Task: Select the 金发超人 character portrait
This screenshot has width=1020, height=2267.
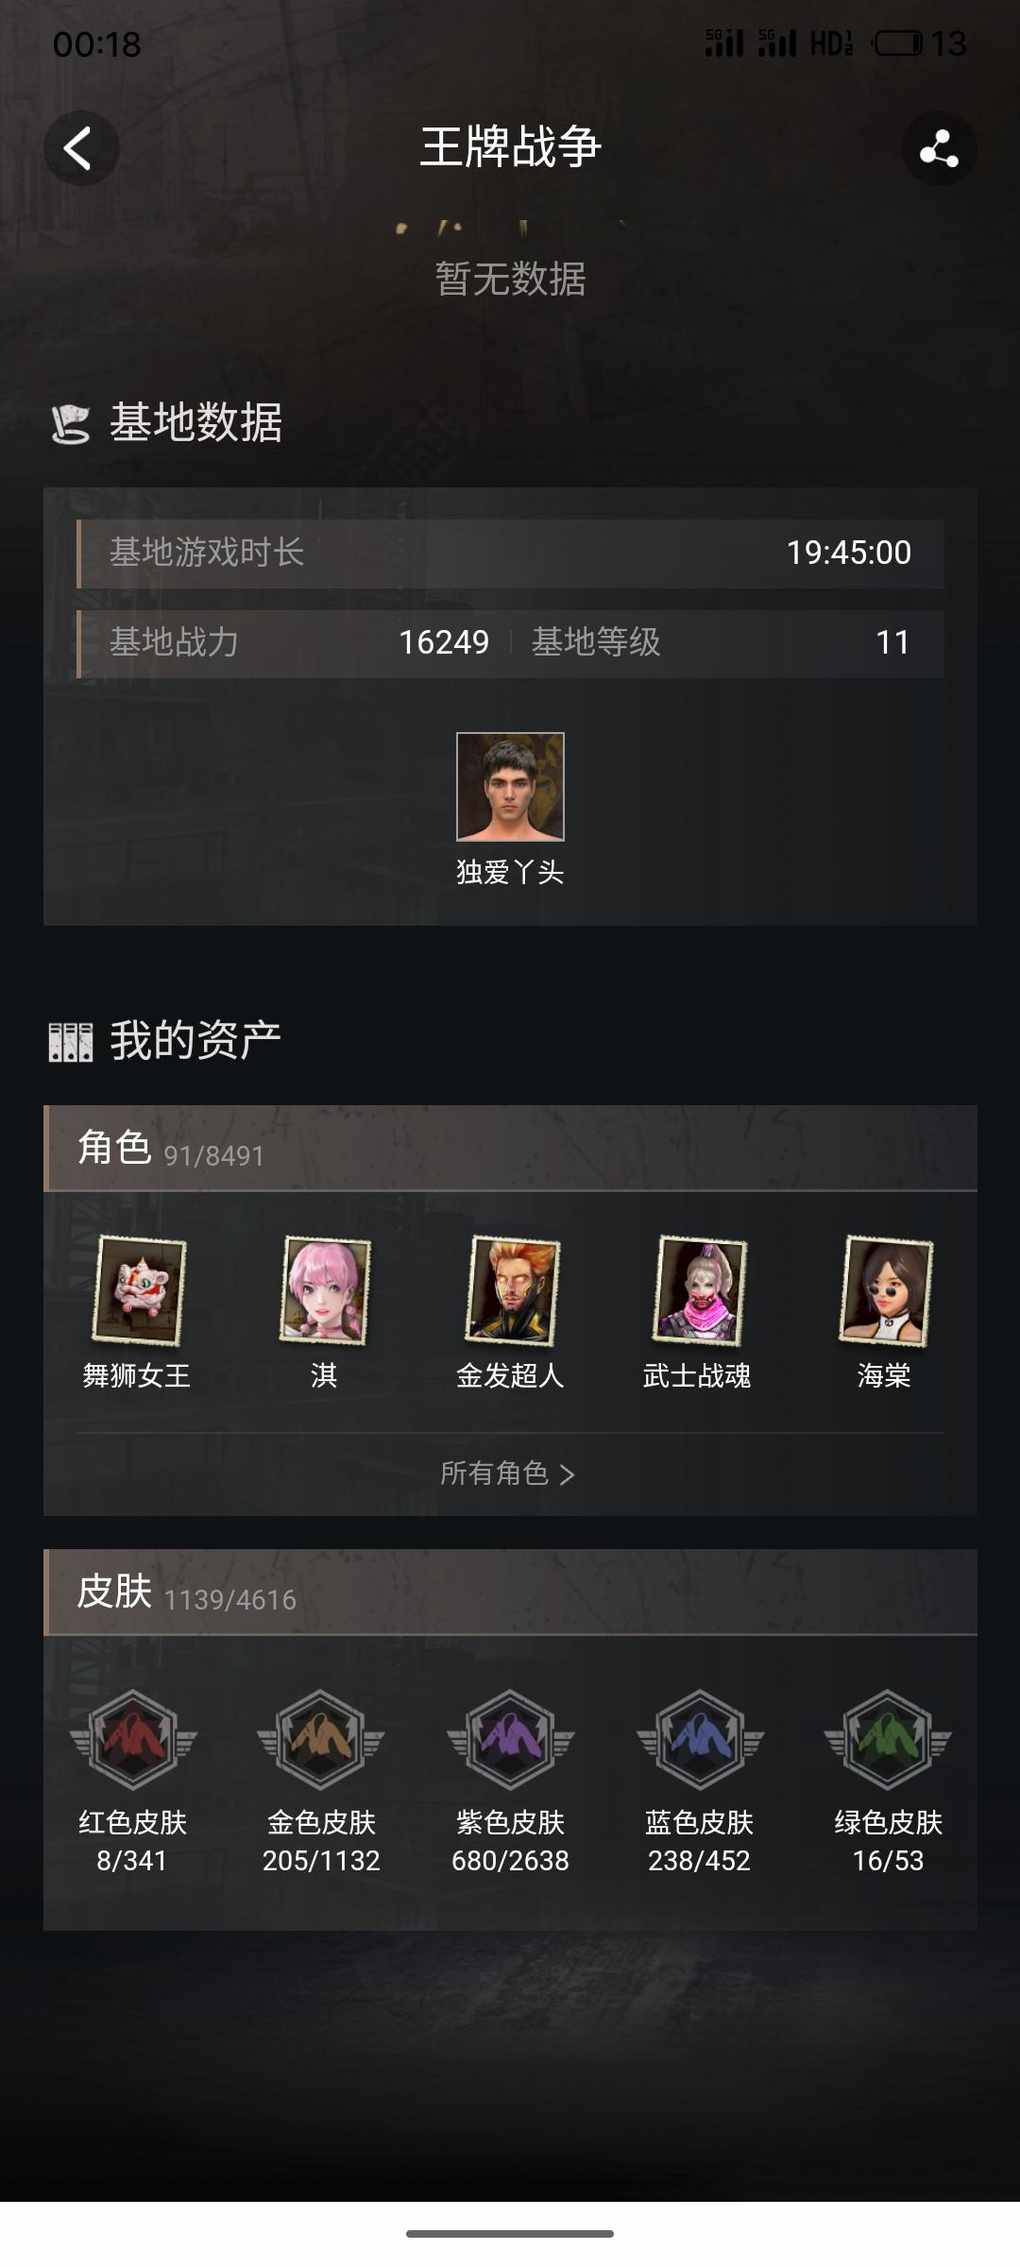Action: click(x=511, y=1290)
